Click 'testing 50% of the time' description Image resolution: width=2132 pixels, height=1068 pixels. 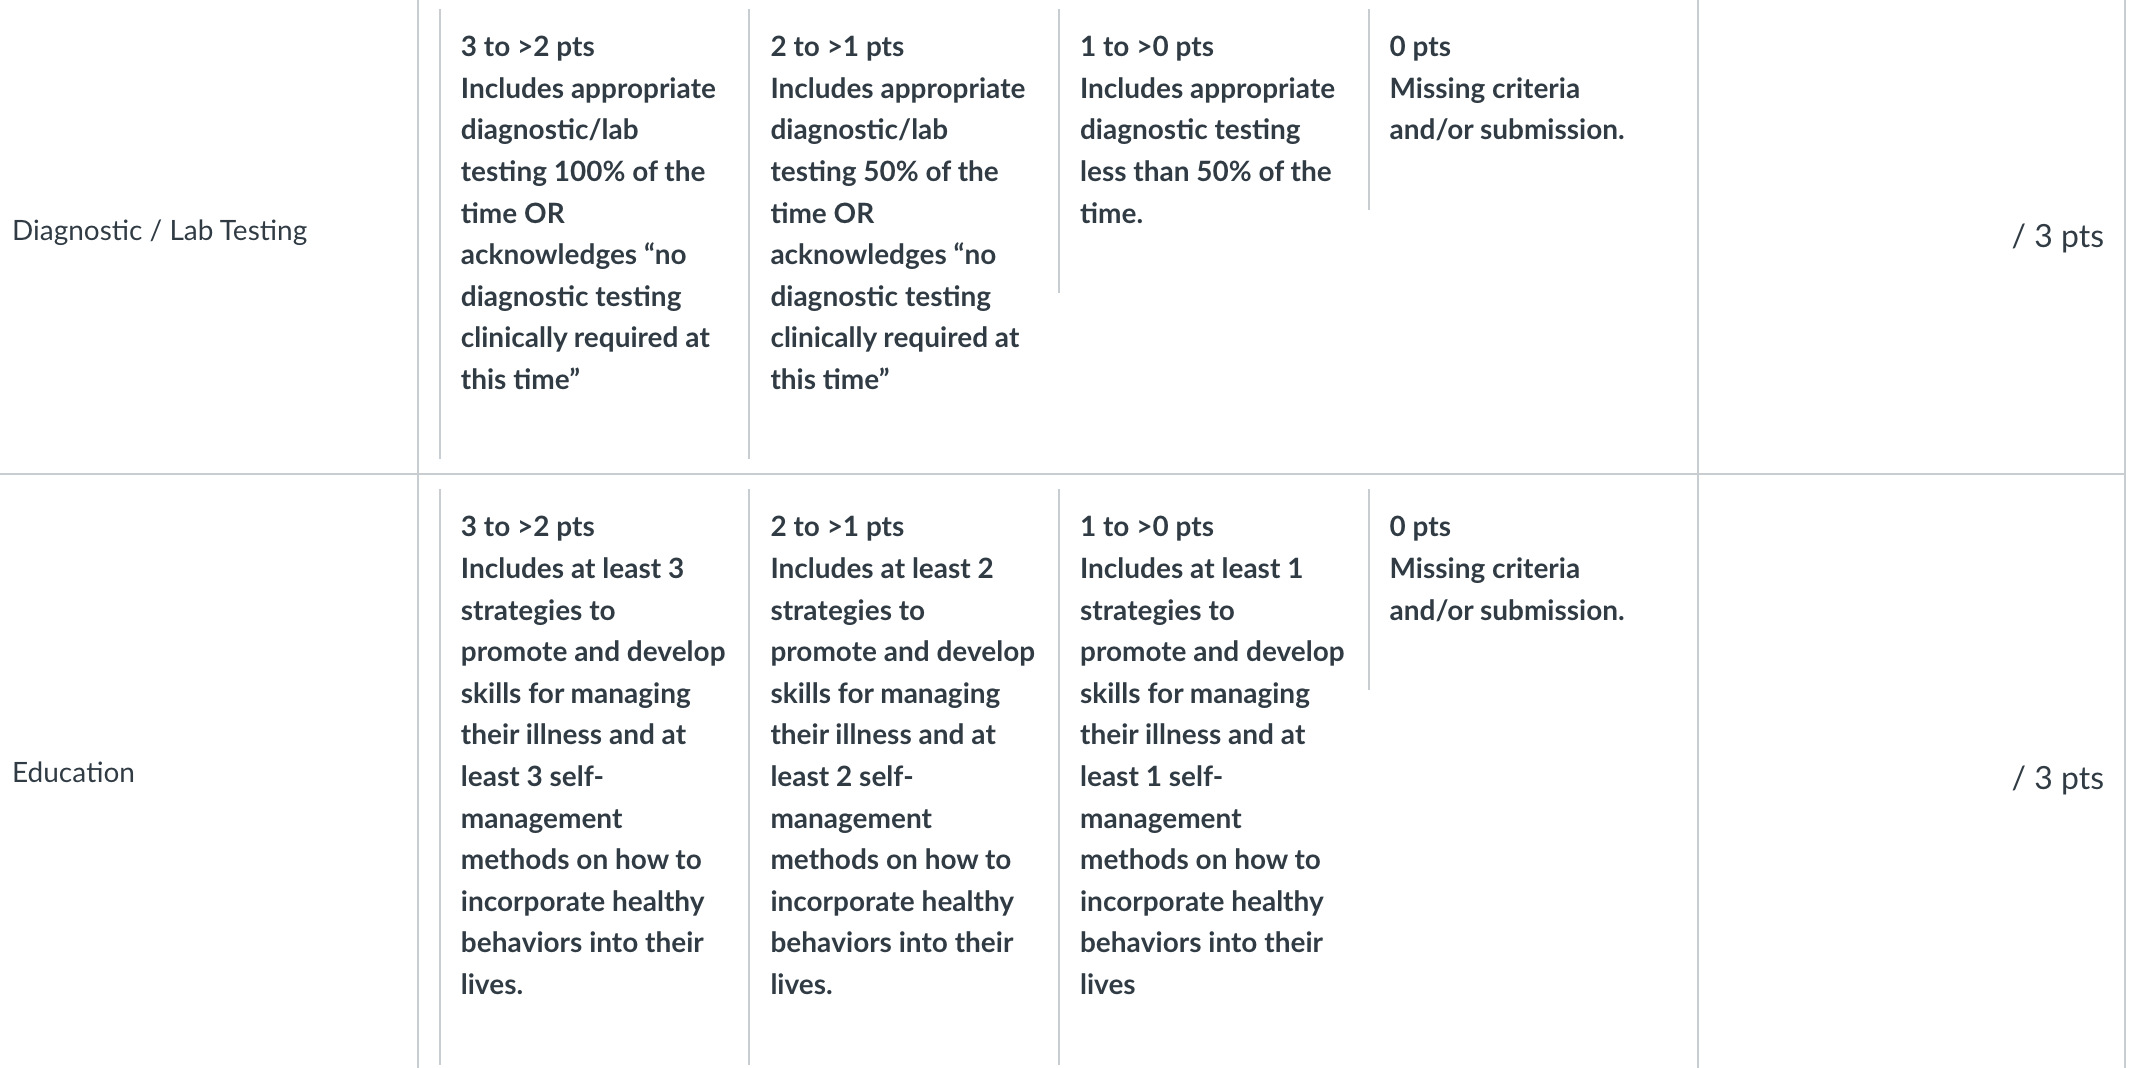click(884, 192)
